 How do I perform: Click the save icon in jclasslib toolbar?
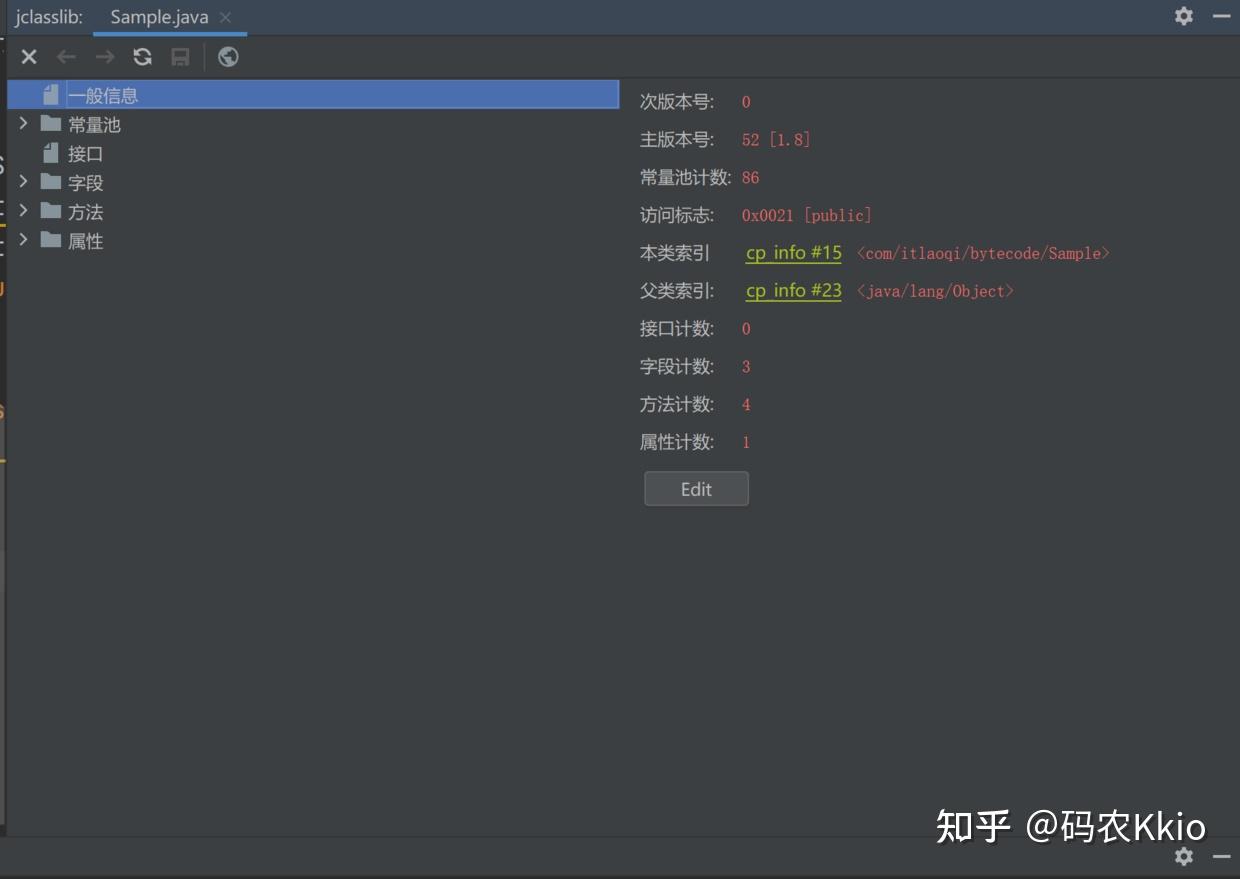click(180, 57)
